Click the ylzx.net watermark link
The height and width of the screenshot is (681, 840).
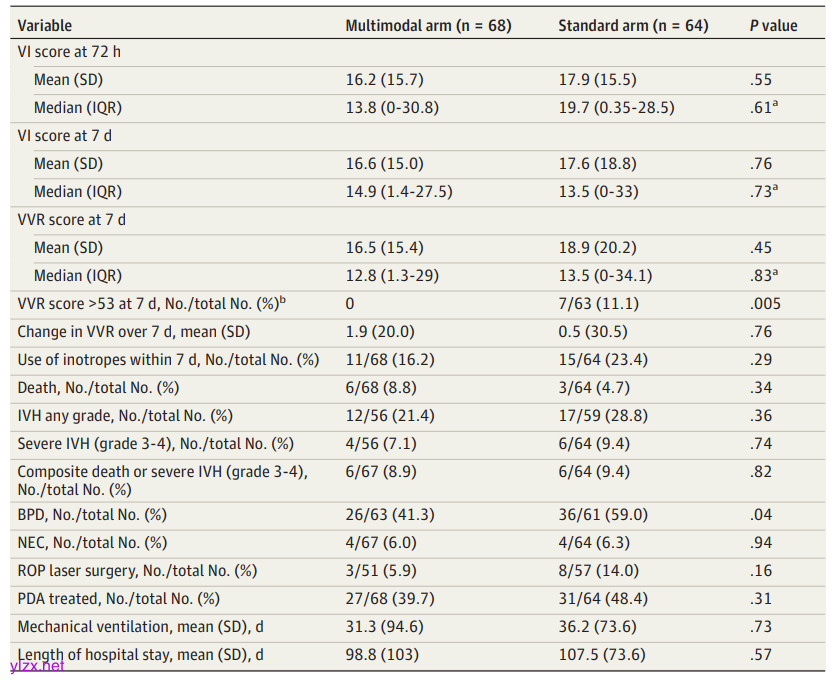36,666
